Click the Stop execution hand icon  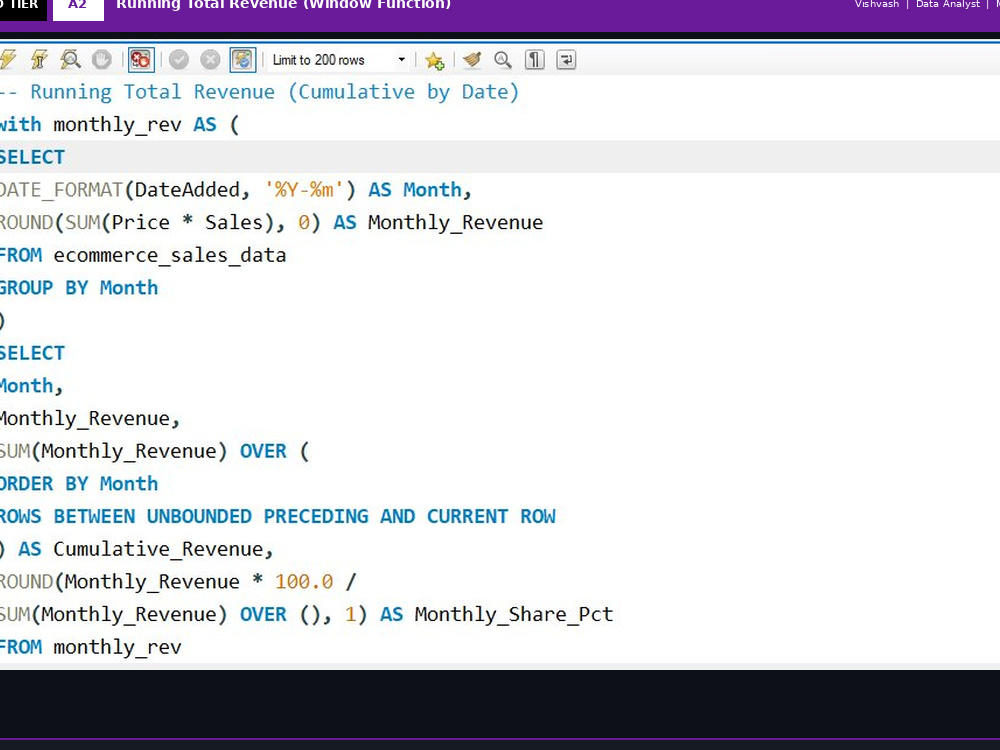click(101, 60)
